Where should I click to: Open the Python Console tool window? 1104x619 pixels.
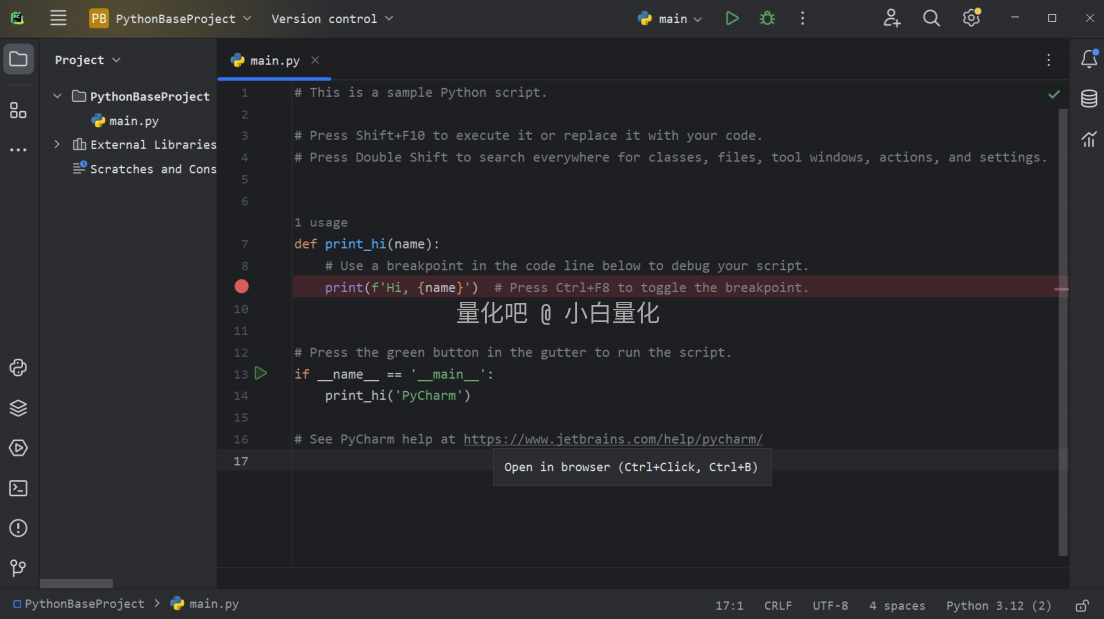[18, 368]
